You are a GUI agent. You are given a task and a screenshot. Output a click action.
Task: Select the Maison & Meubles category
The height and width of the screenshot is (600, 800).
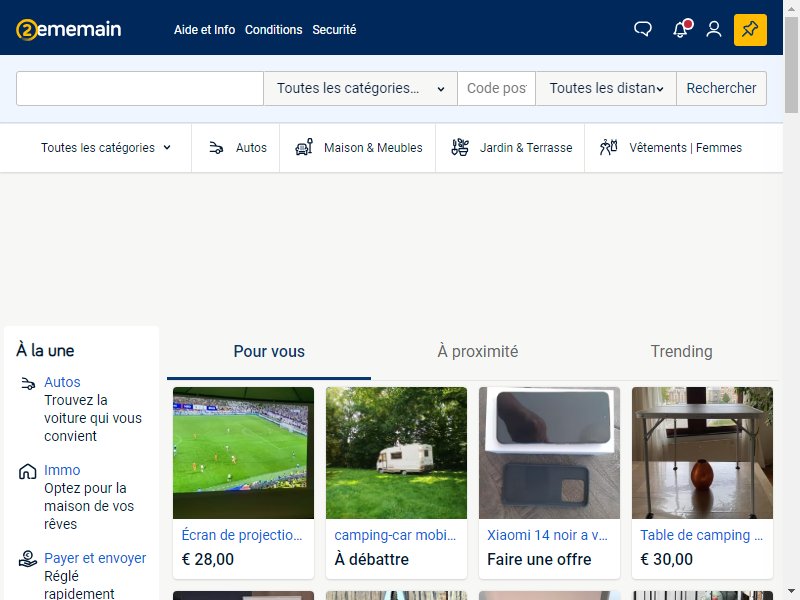pyautogui.click(x=358, y=147)
